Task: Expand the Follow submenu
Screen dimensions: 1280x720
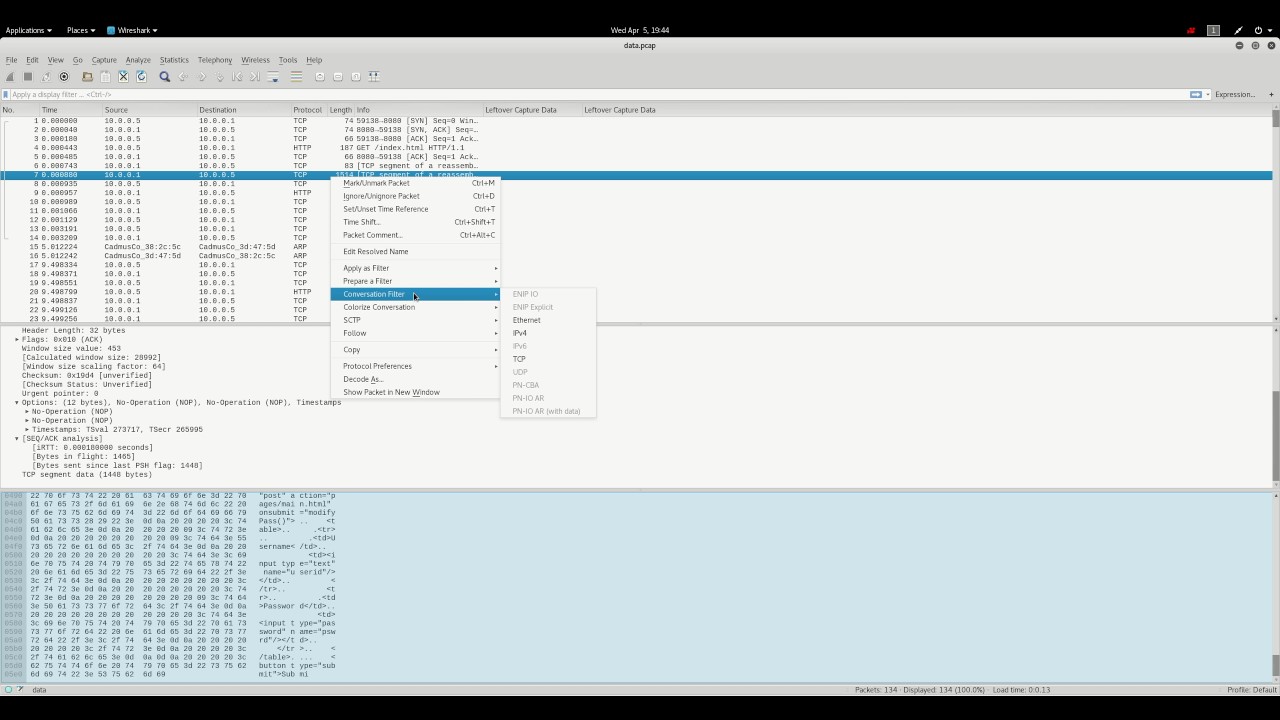Action: point(415,333)
